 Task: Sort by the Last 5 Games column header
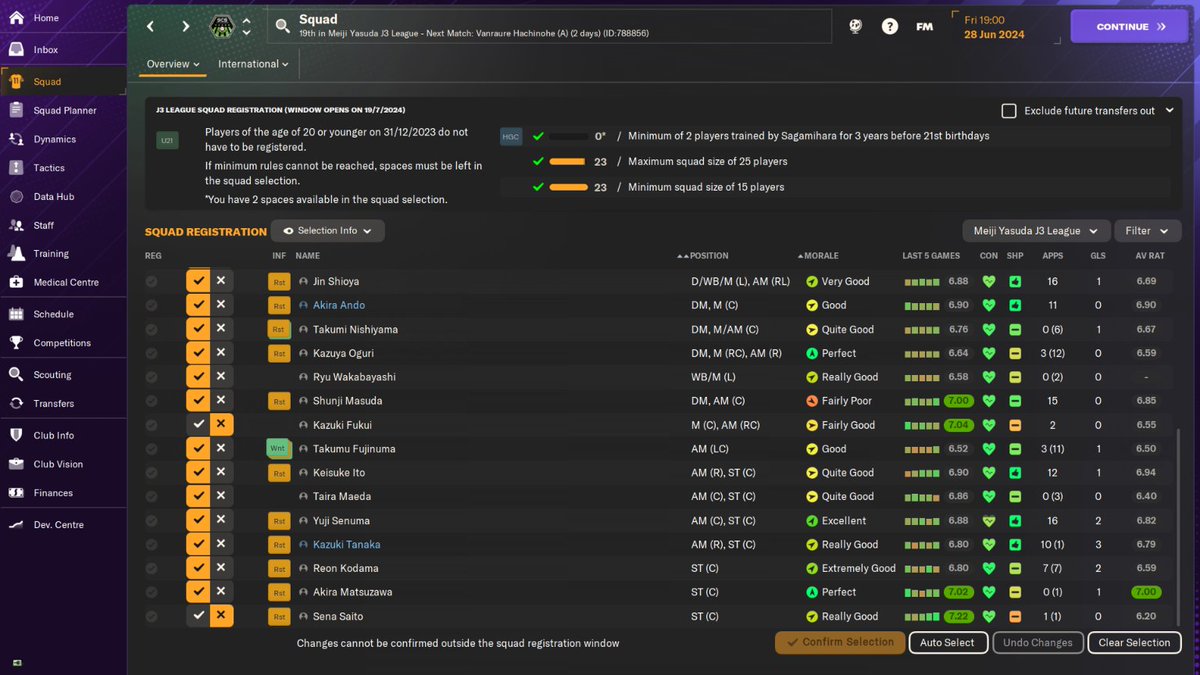click(932, 256)
